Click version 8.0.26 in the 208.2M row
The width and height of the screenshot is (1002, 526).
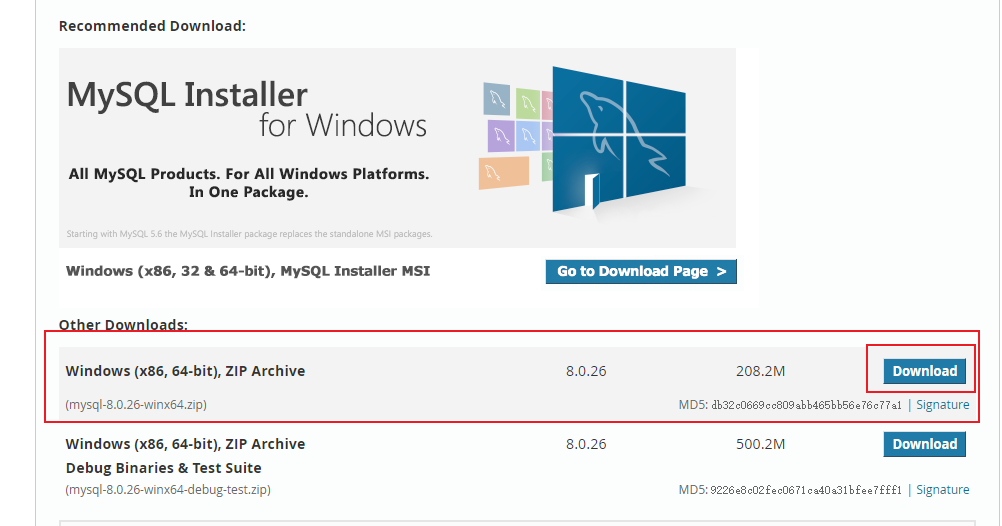coord(586,371)
